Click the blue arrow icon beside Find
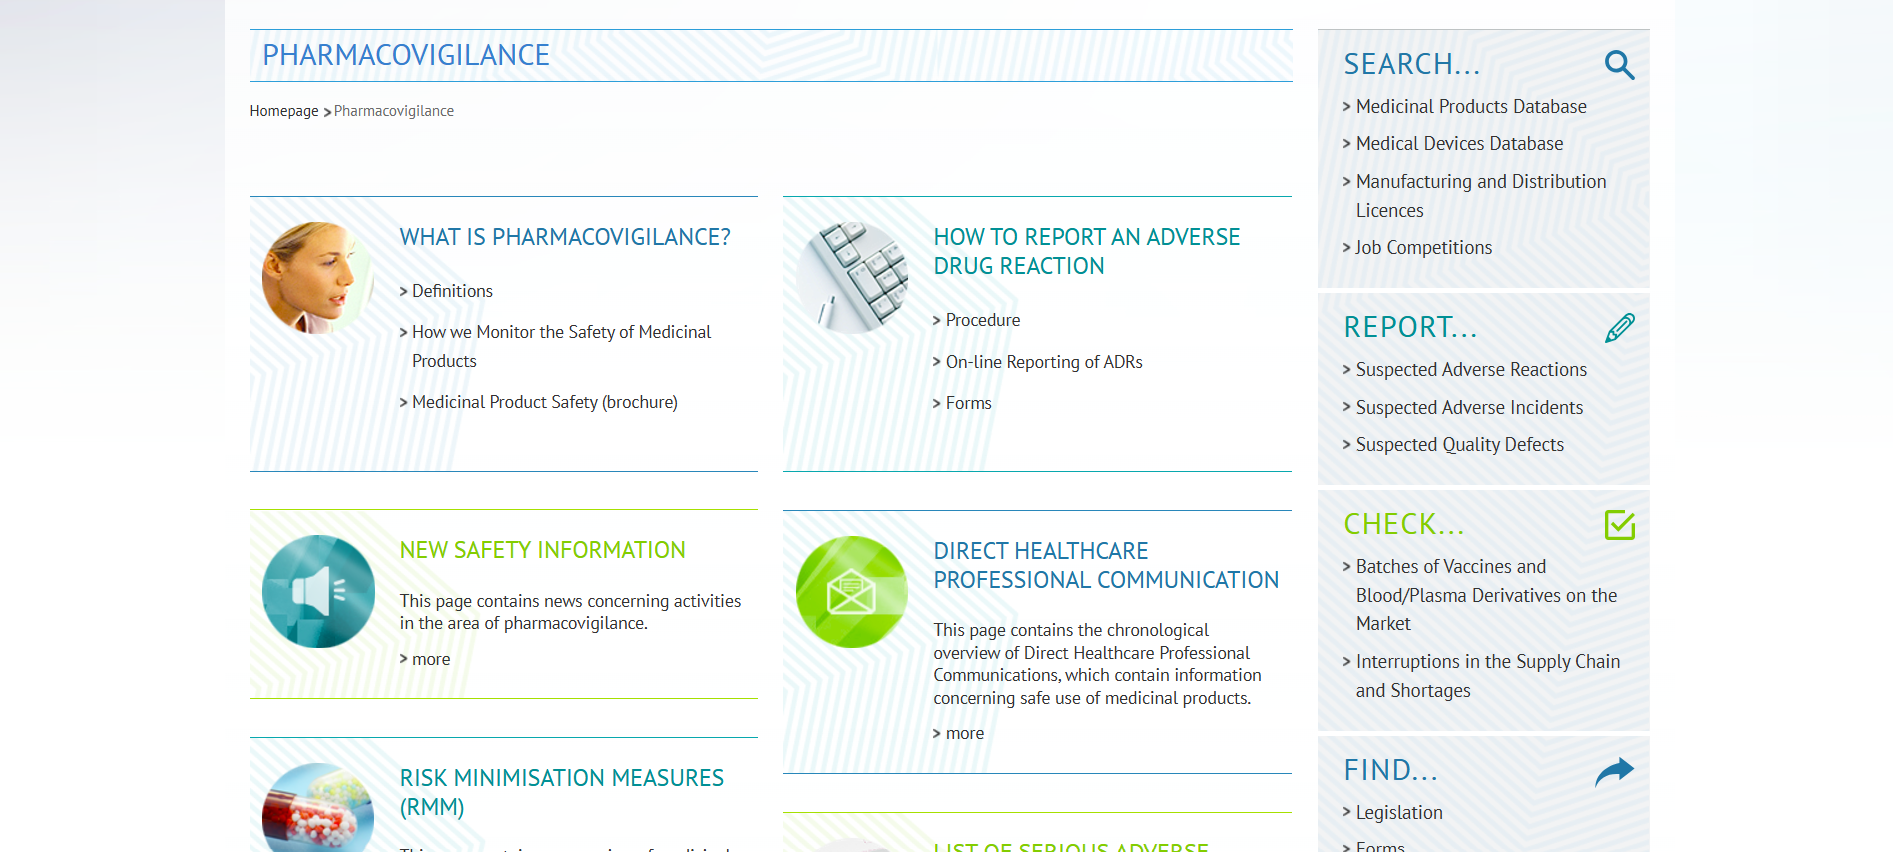The image size is (1893, 852). pos(1614,771)
